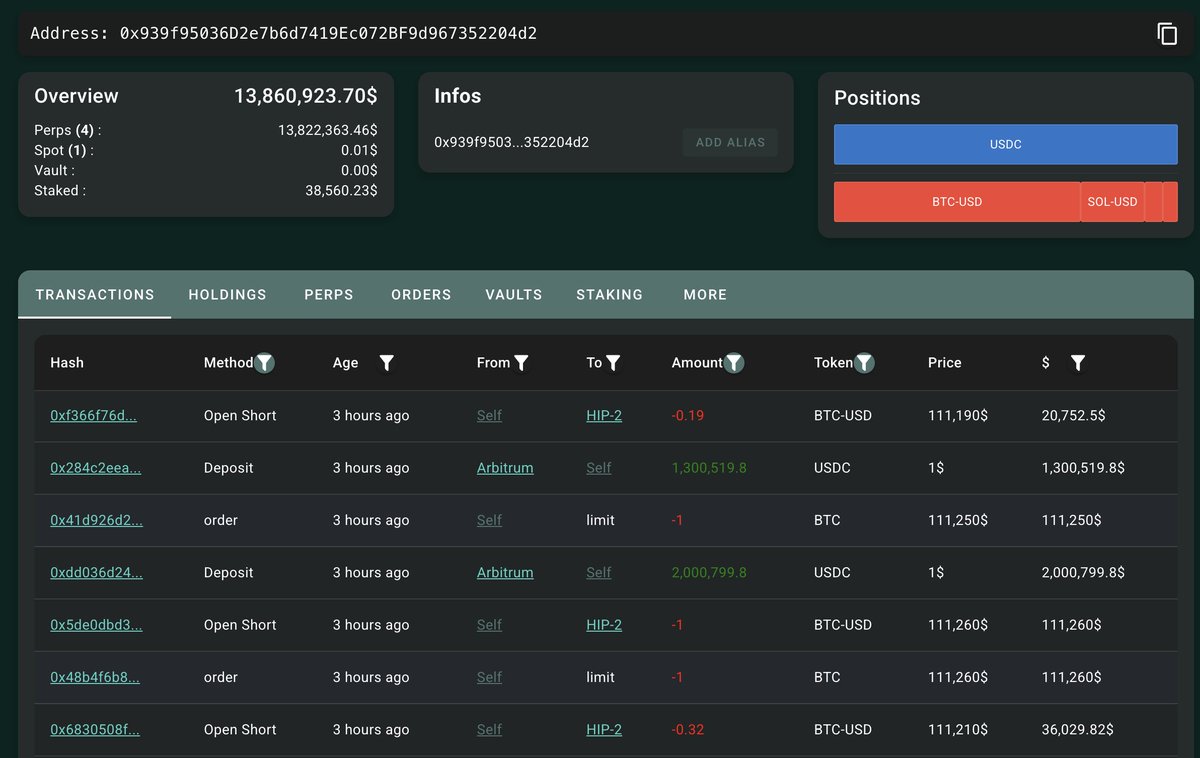Switch to the Holdings tab
This screenshot has width=1200, height=758.
coord(227,295)
